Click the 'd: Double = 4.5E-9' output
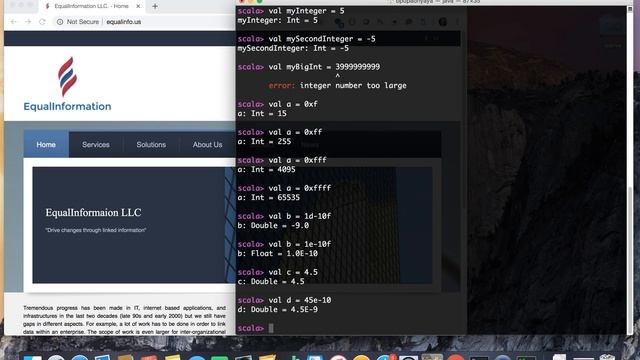640x360 pixels. pos(278,310)
